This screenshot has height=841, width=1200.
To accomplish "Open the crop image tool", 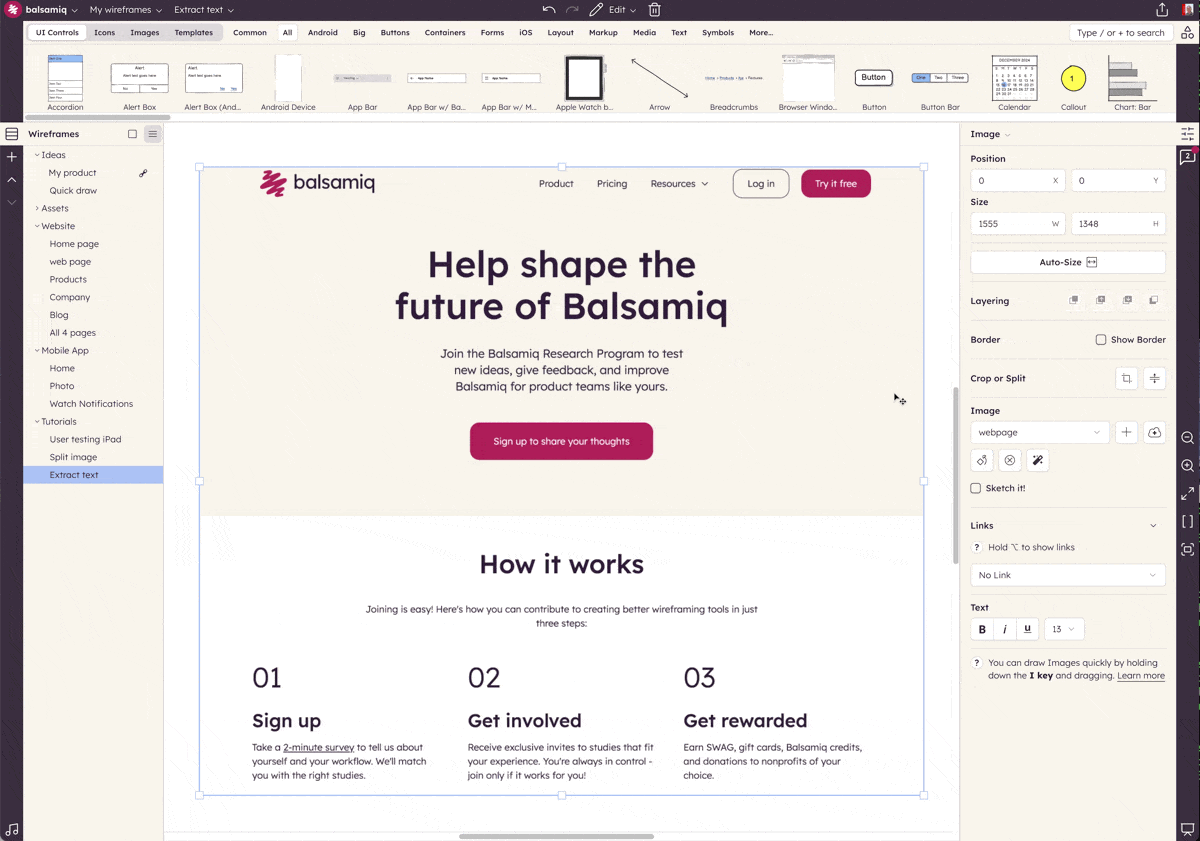I will (1126, 378).
